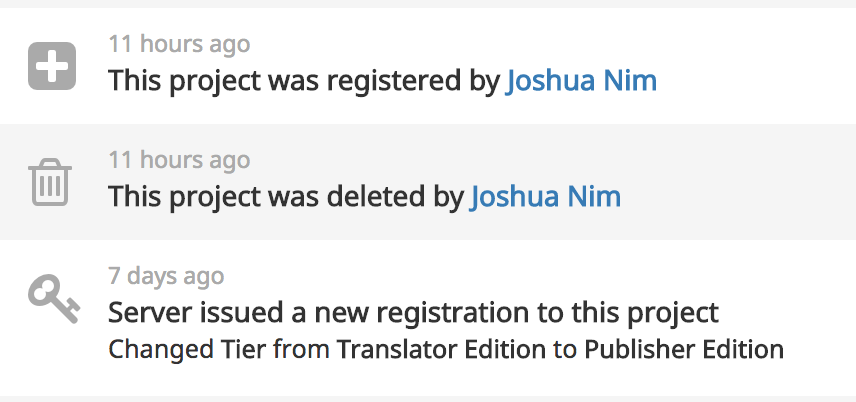Click the 7 days ago timestamp
Image resolution: width=856 pixels, height=402 pixels.
(166, 276)
